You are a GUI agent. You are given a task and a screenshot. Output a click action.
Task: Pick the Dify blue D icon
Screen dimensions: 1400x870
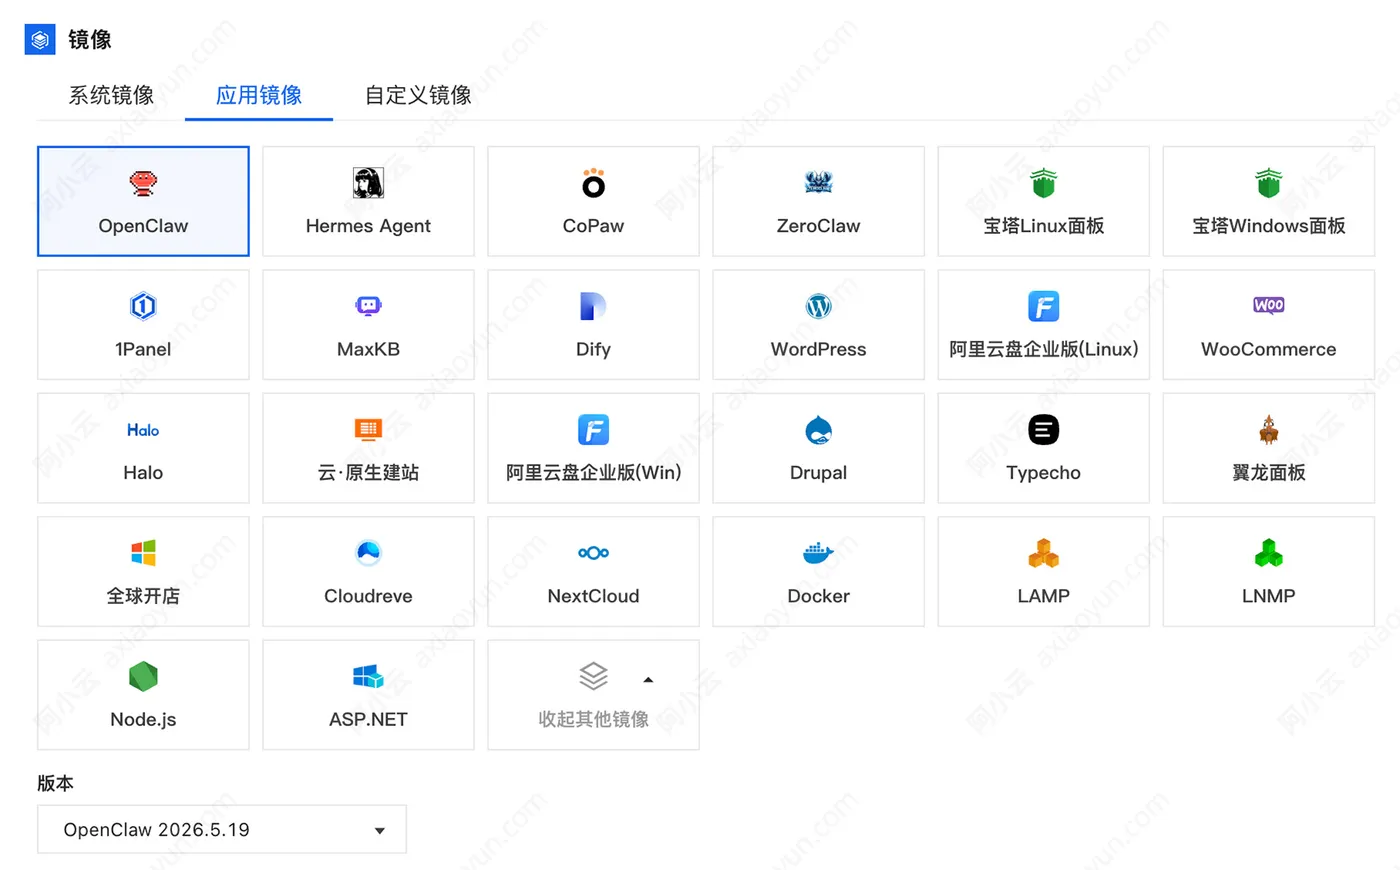(x=593, y=306)
